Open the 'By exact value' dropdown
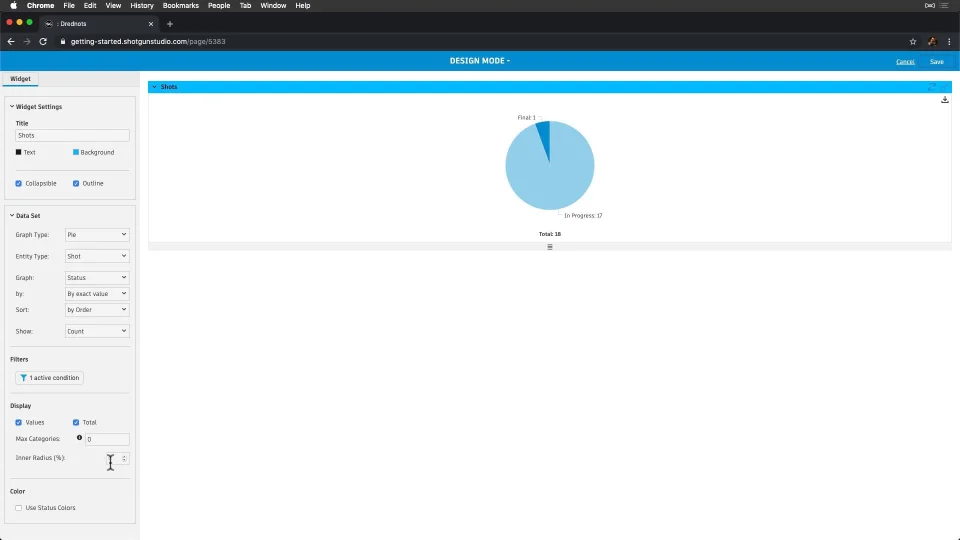The height and width of the screenshot is (540, 960). coord(97,293)
